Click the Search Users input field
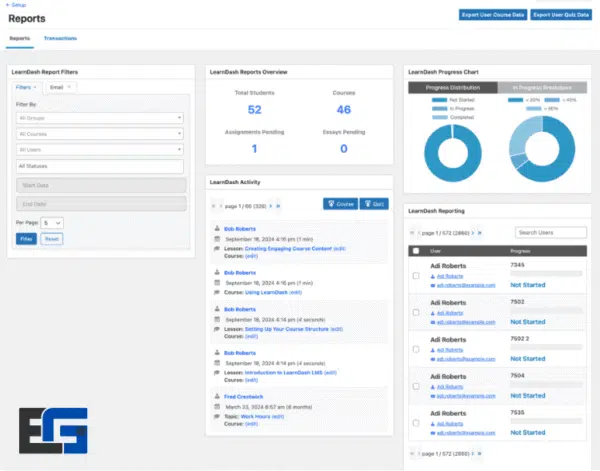600x471 pixels. 551,233
